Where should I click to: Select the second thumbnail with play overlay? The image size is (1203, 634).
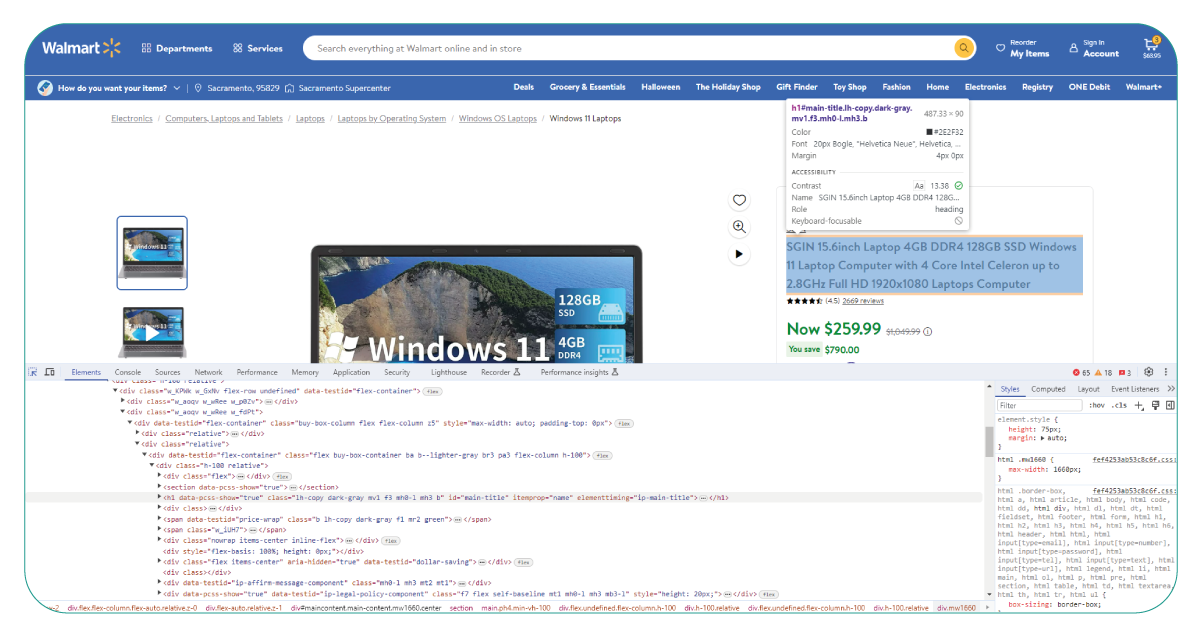pos(152,332)
